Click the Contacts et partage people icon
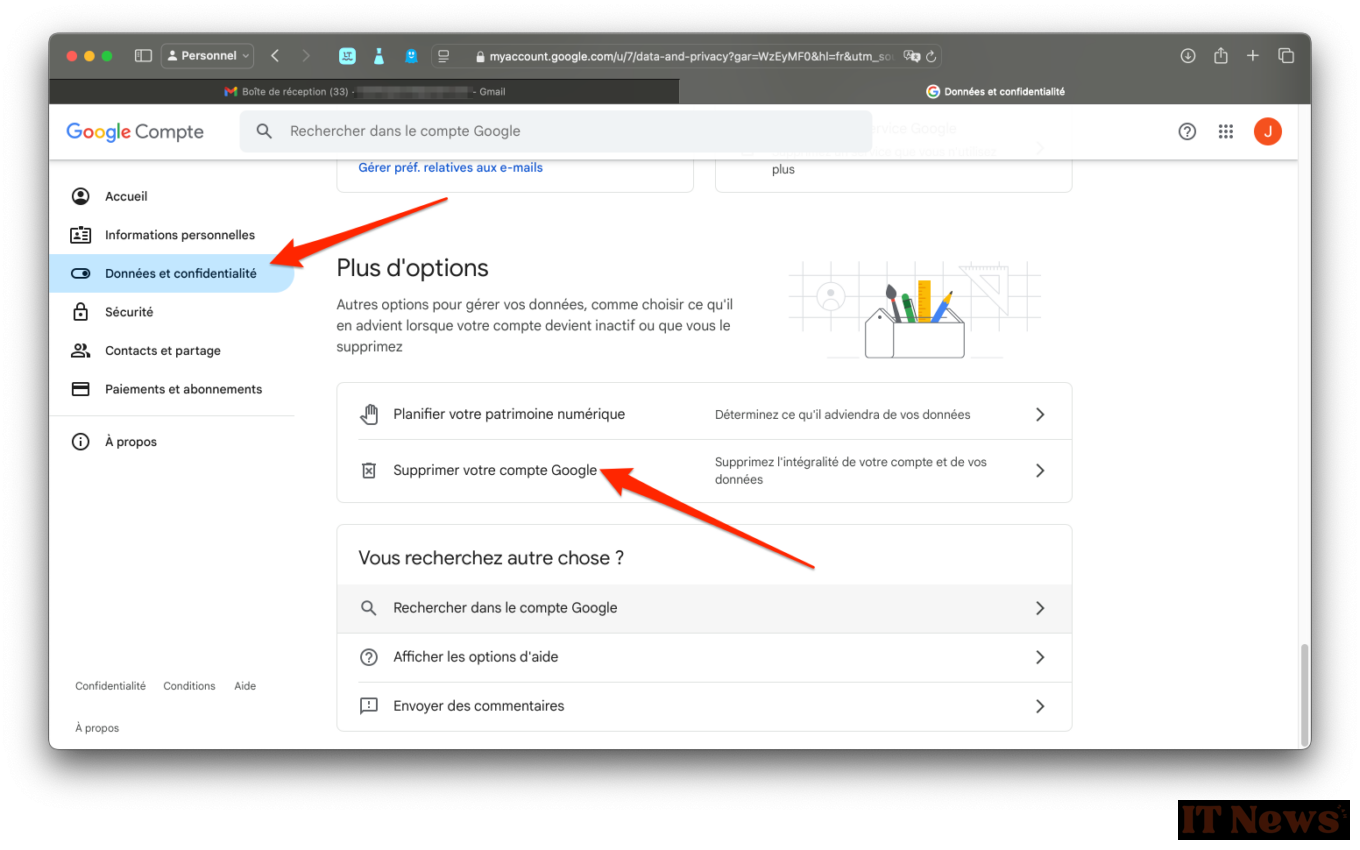 [x=81, y=351]
